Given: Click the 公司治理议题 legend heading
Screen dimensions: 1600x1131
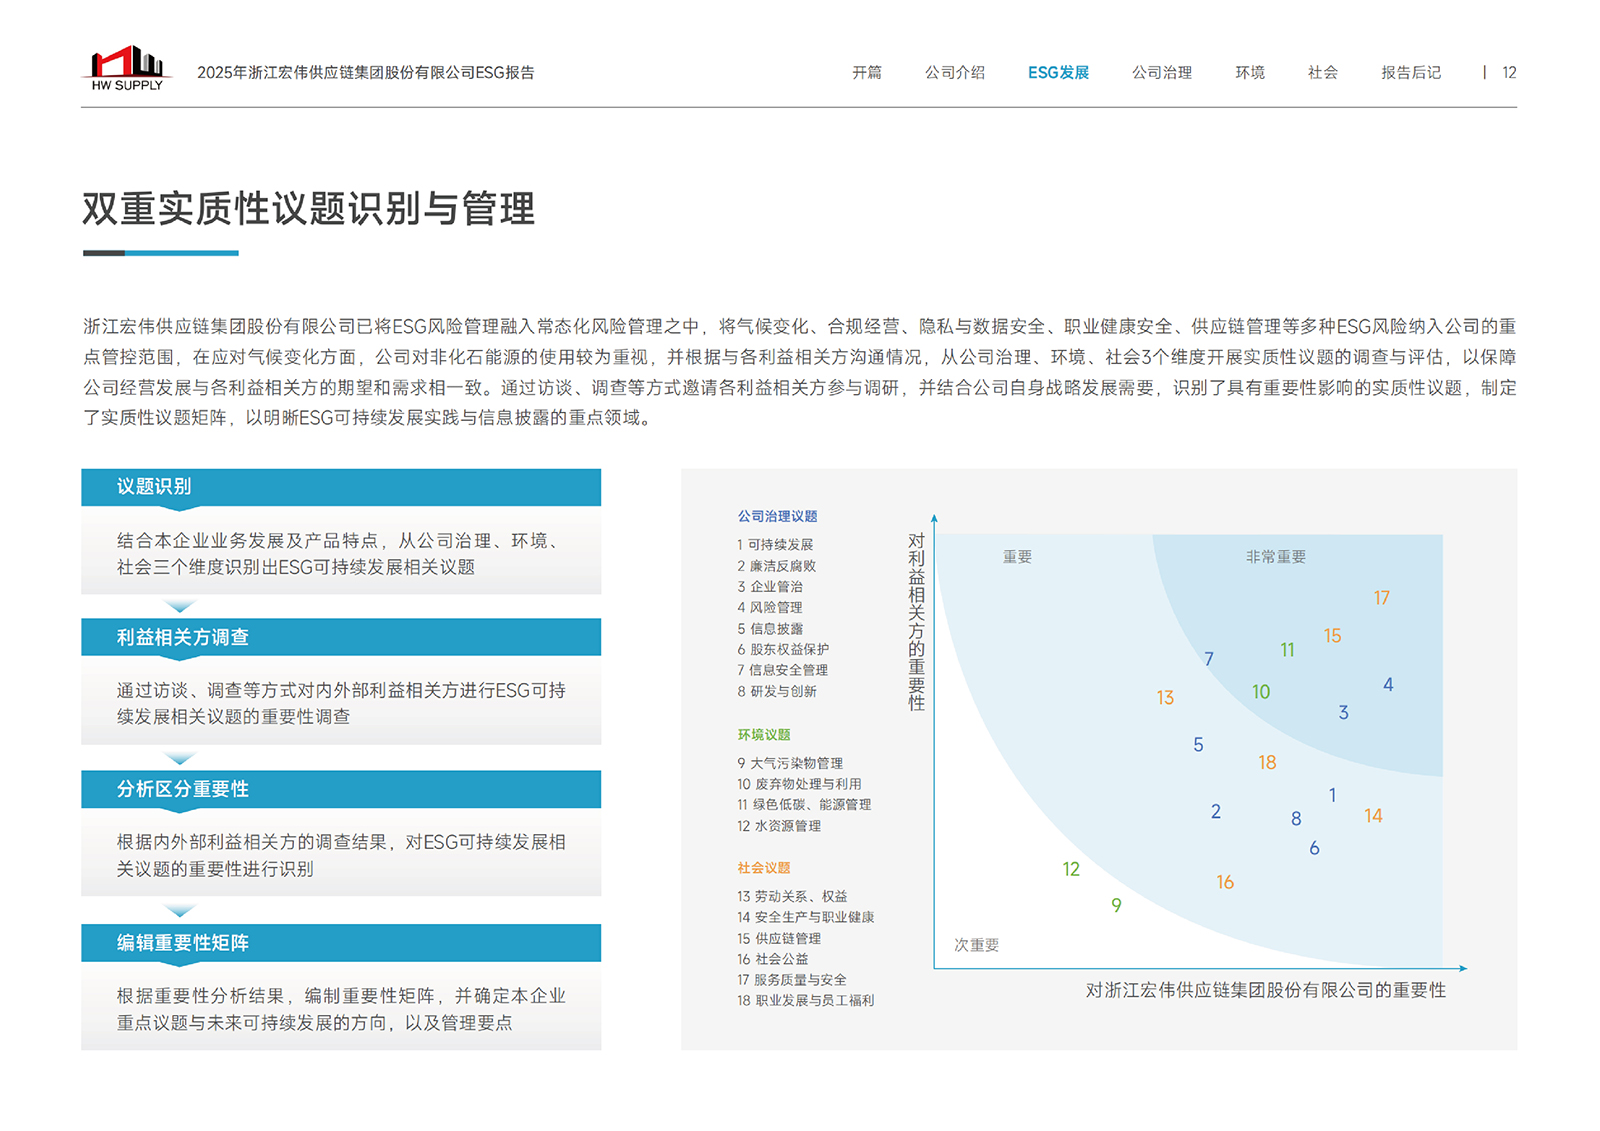Looking at the screenshot, I should click(777, 517).
